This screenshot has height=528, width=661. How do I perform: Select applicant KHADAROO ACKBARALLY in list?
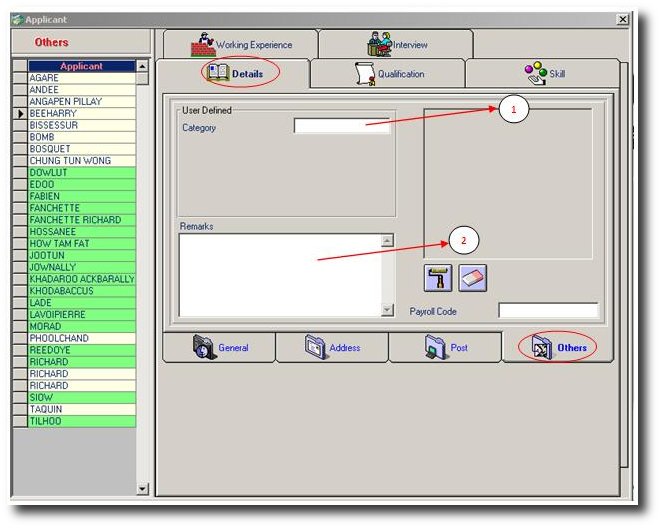80,279
